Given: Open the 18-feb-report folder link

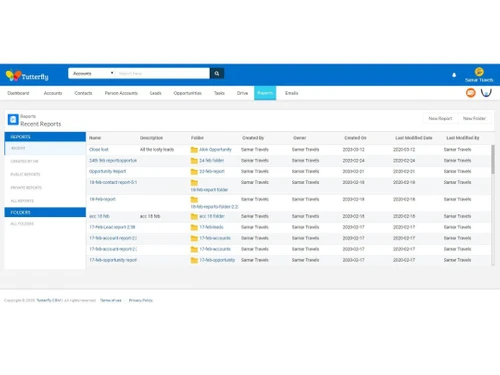Looking at the screenshot, I should (x=209, y=190).
